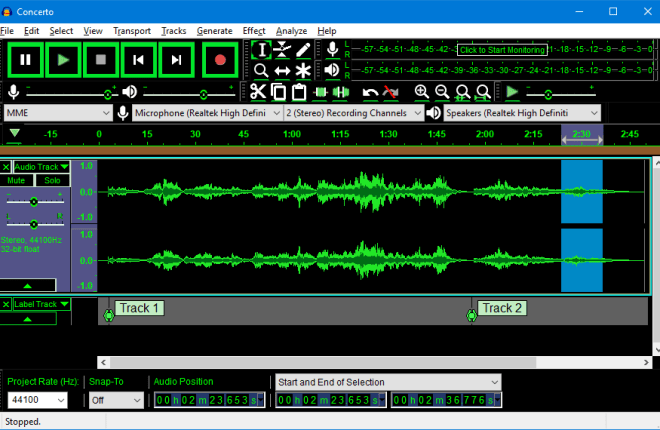Open the Project Rate dropdown
This screenshot has height=430, width=660.
(37, 400)
